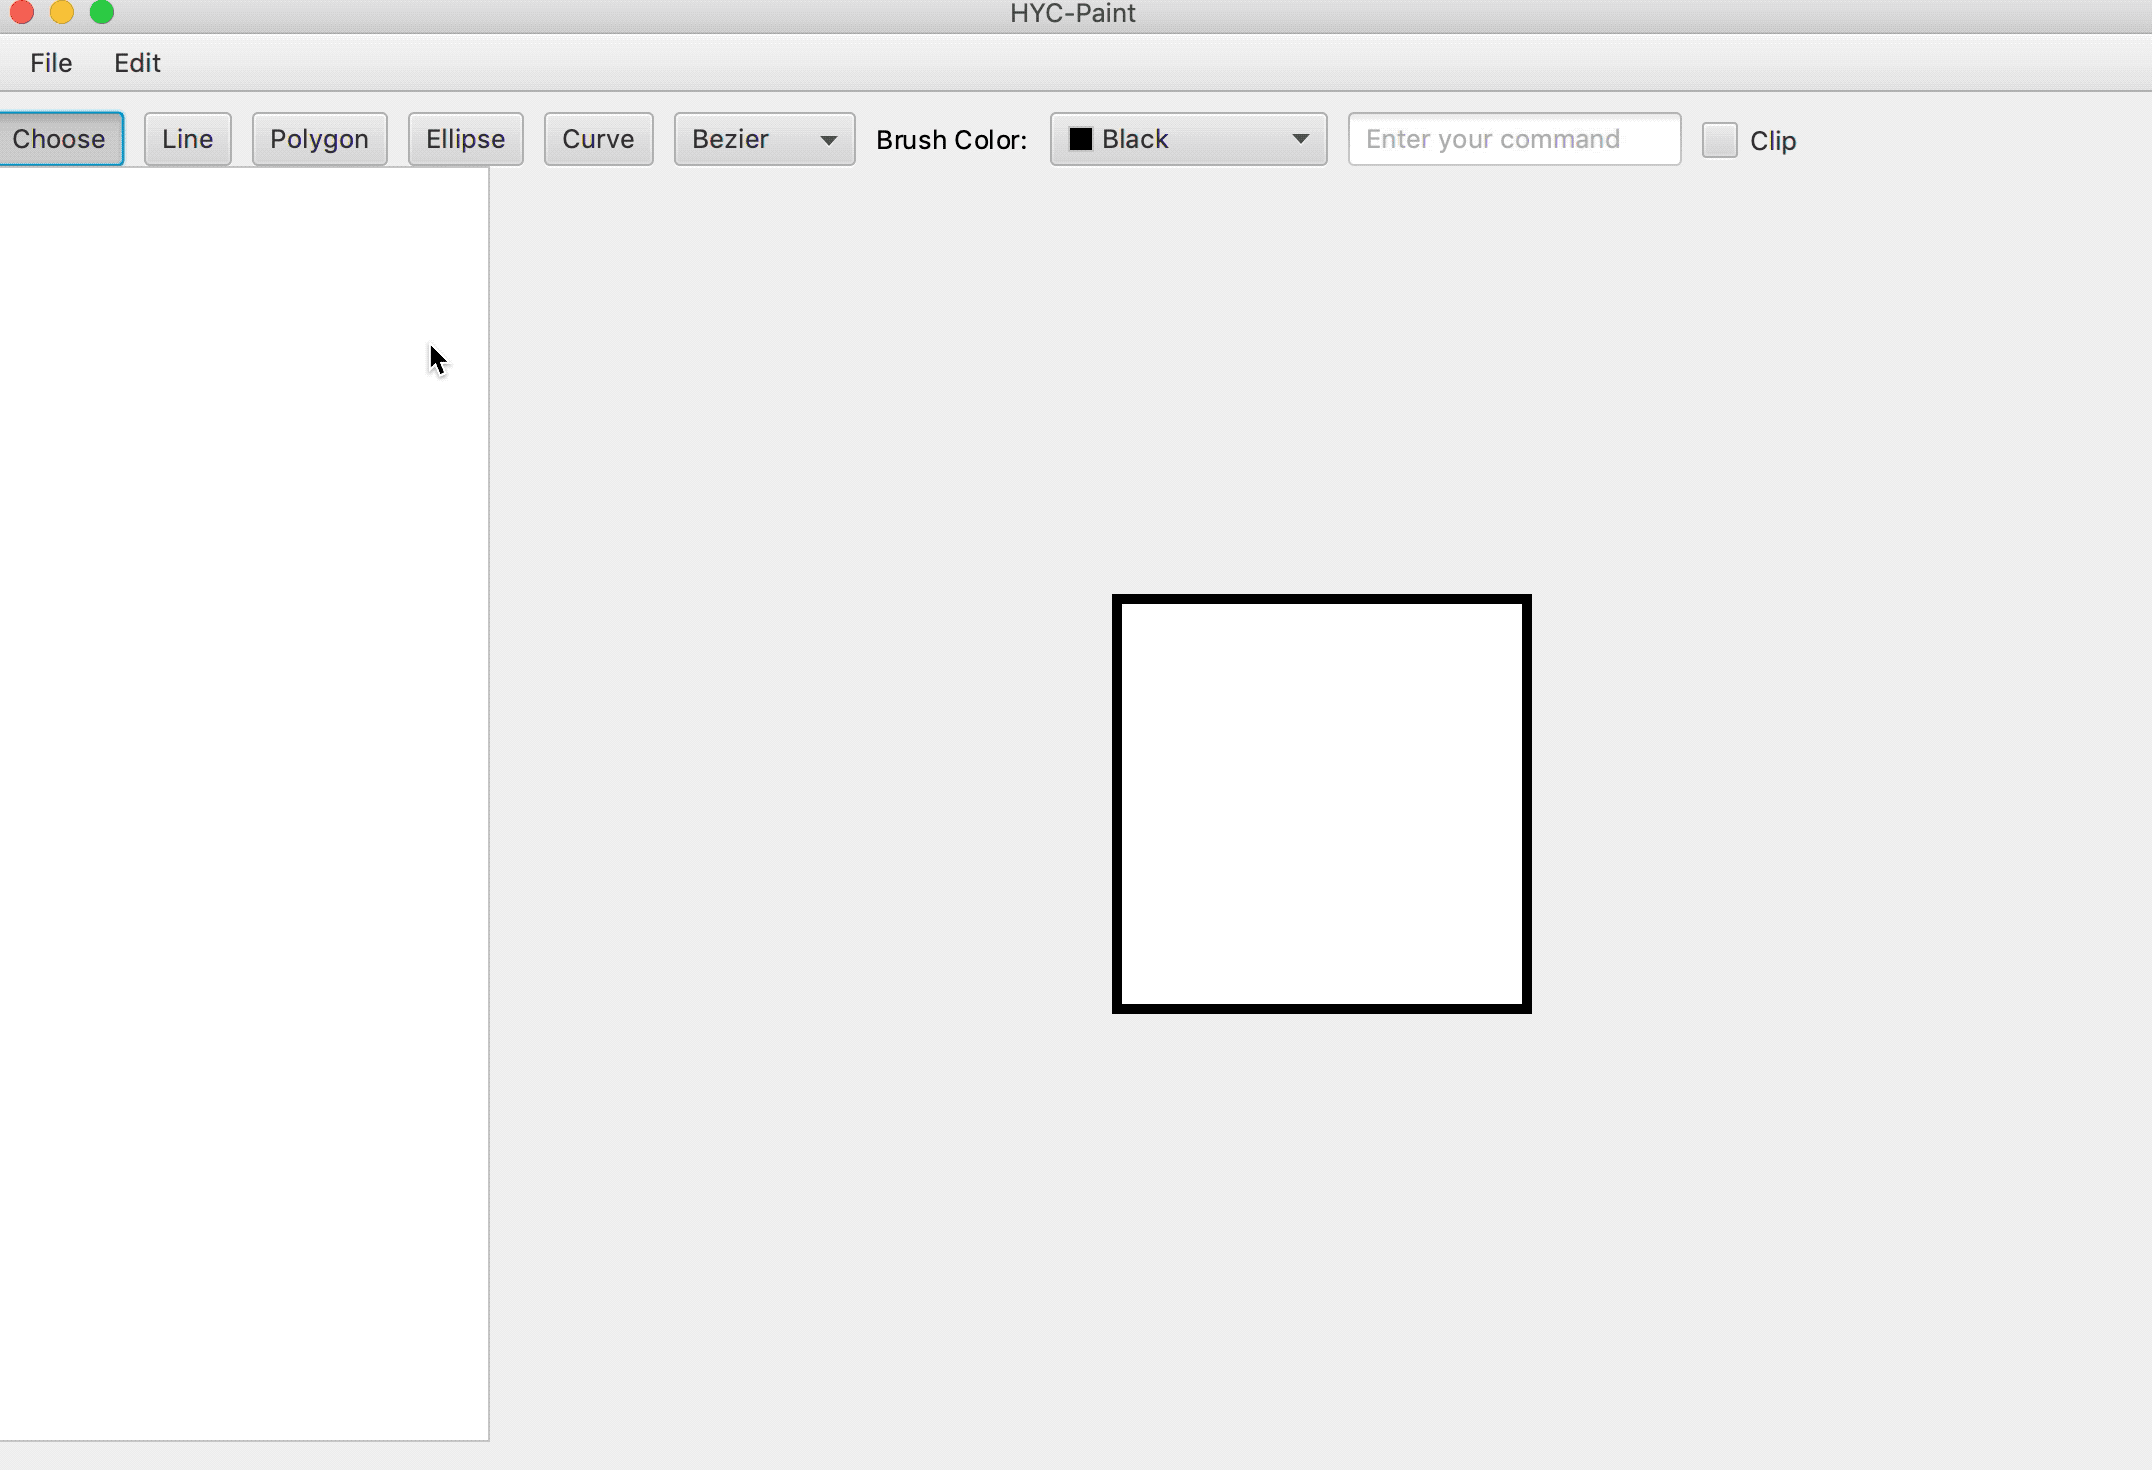Screen dimensions: 2152x1470
Task: Switch to the Ellipse tool
Action: pos(465,139)
